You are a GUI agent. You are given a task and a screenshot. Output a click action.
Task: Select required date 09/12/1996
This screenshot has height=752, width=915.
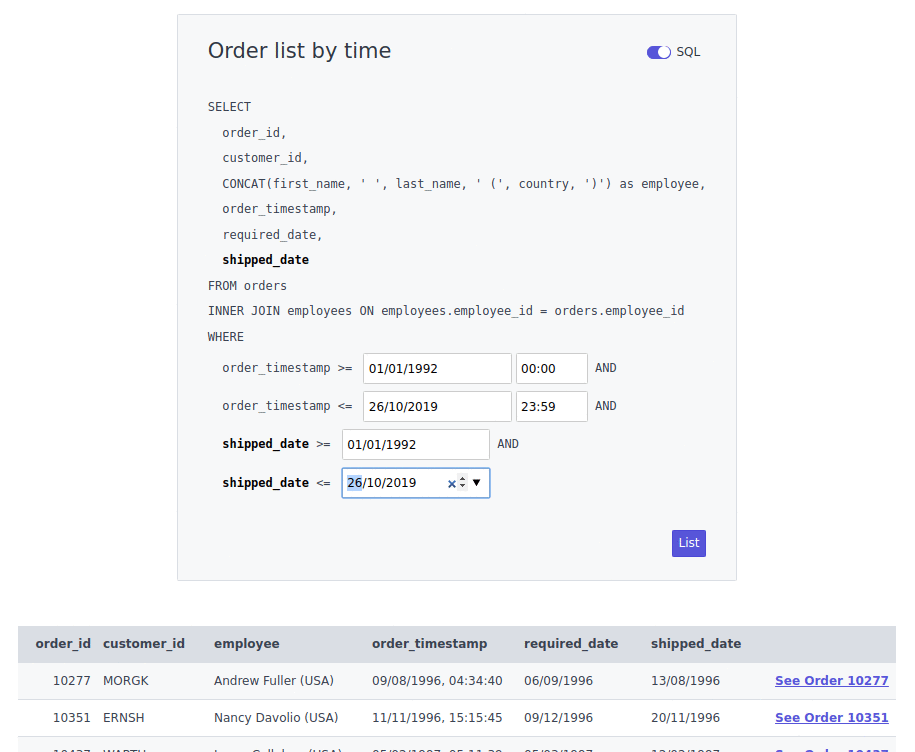(x=558, y=718)
